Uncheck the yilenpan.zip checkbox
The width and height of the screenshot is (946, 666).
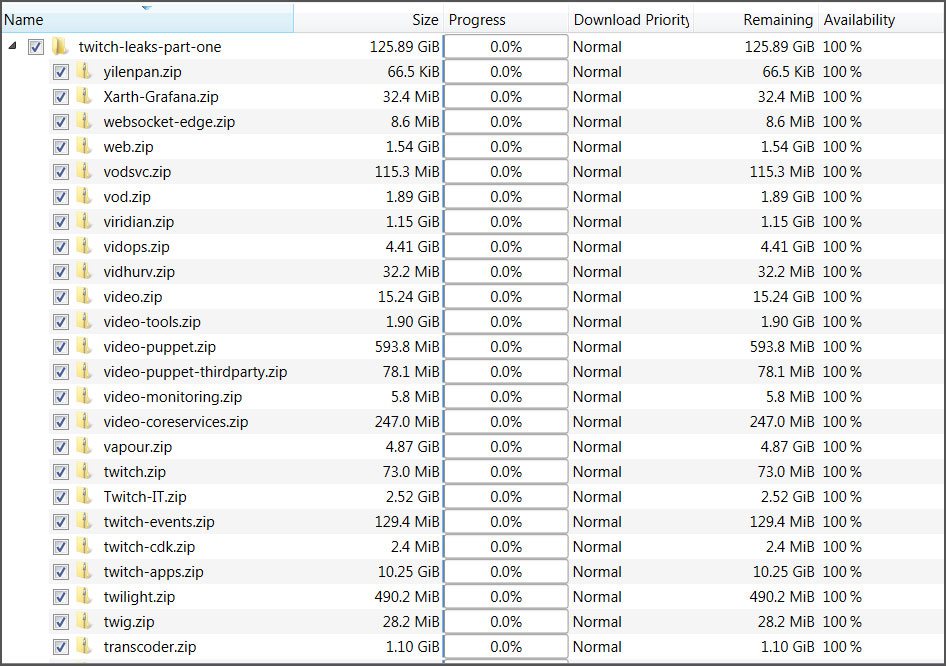coord(60,72)
